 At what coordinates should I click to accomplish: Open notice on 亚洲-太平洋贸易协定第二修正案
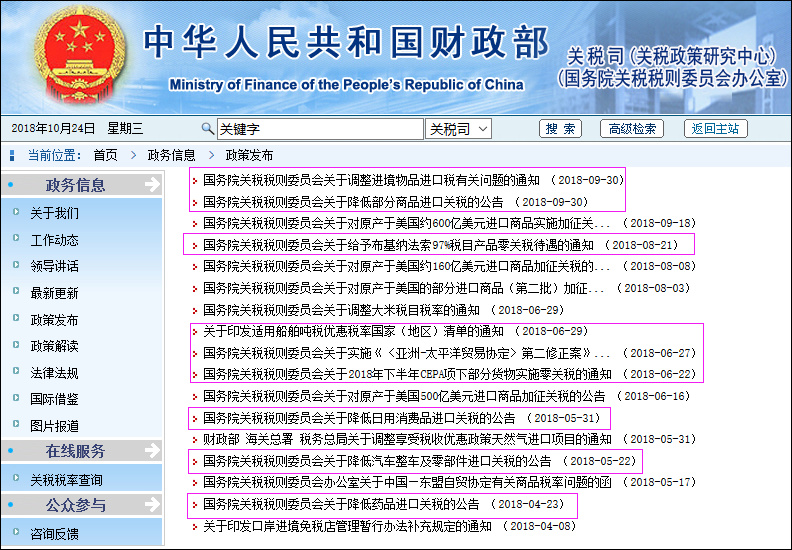[407, 353]
